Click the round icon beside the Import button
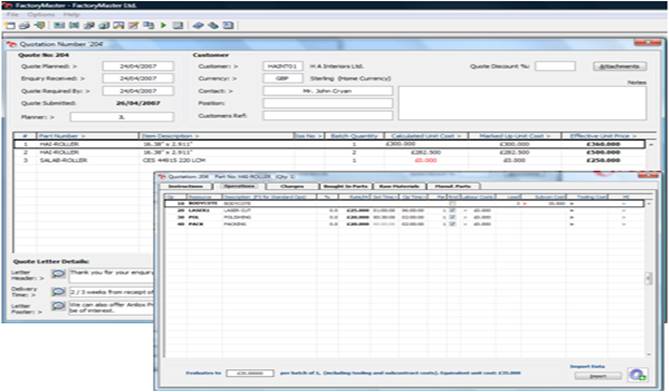This screenshot has height=392, width=669. 637,375
